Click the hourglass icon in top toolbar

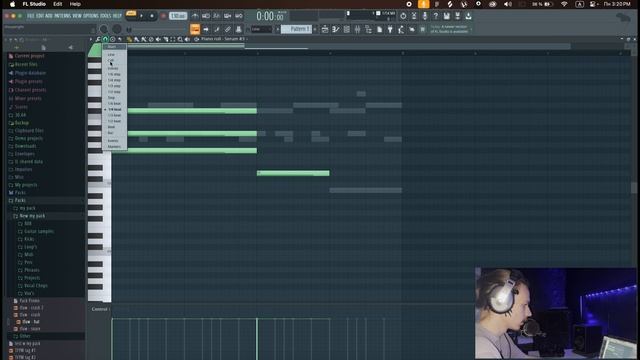(414, 16)
